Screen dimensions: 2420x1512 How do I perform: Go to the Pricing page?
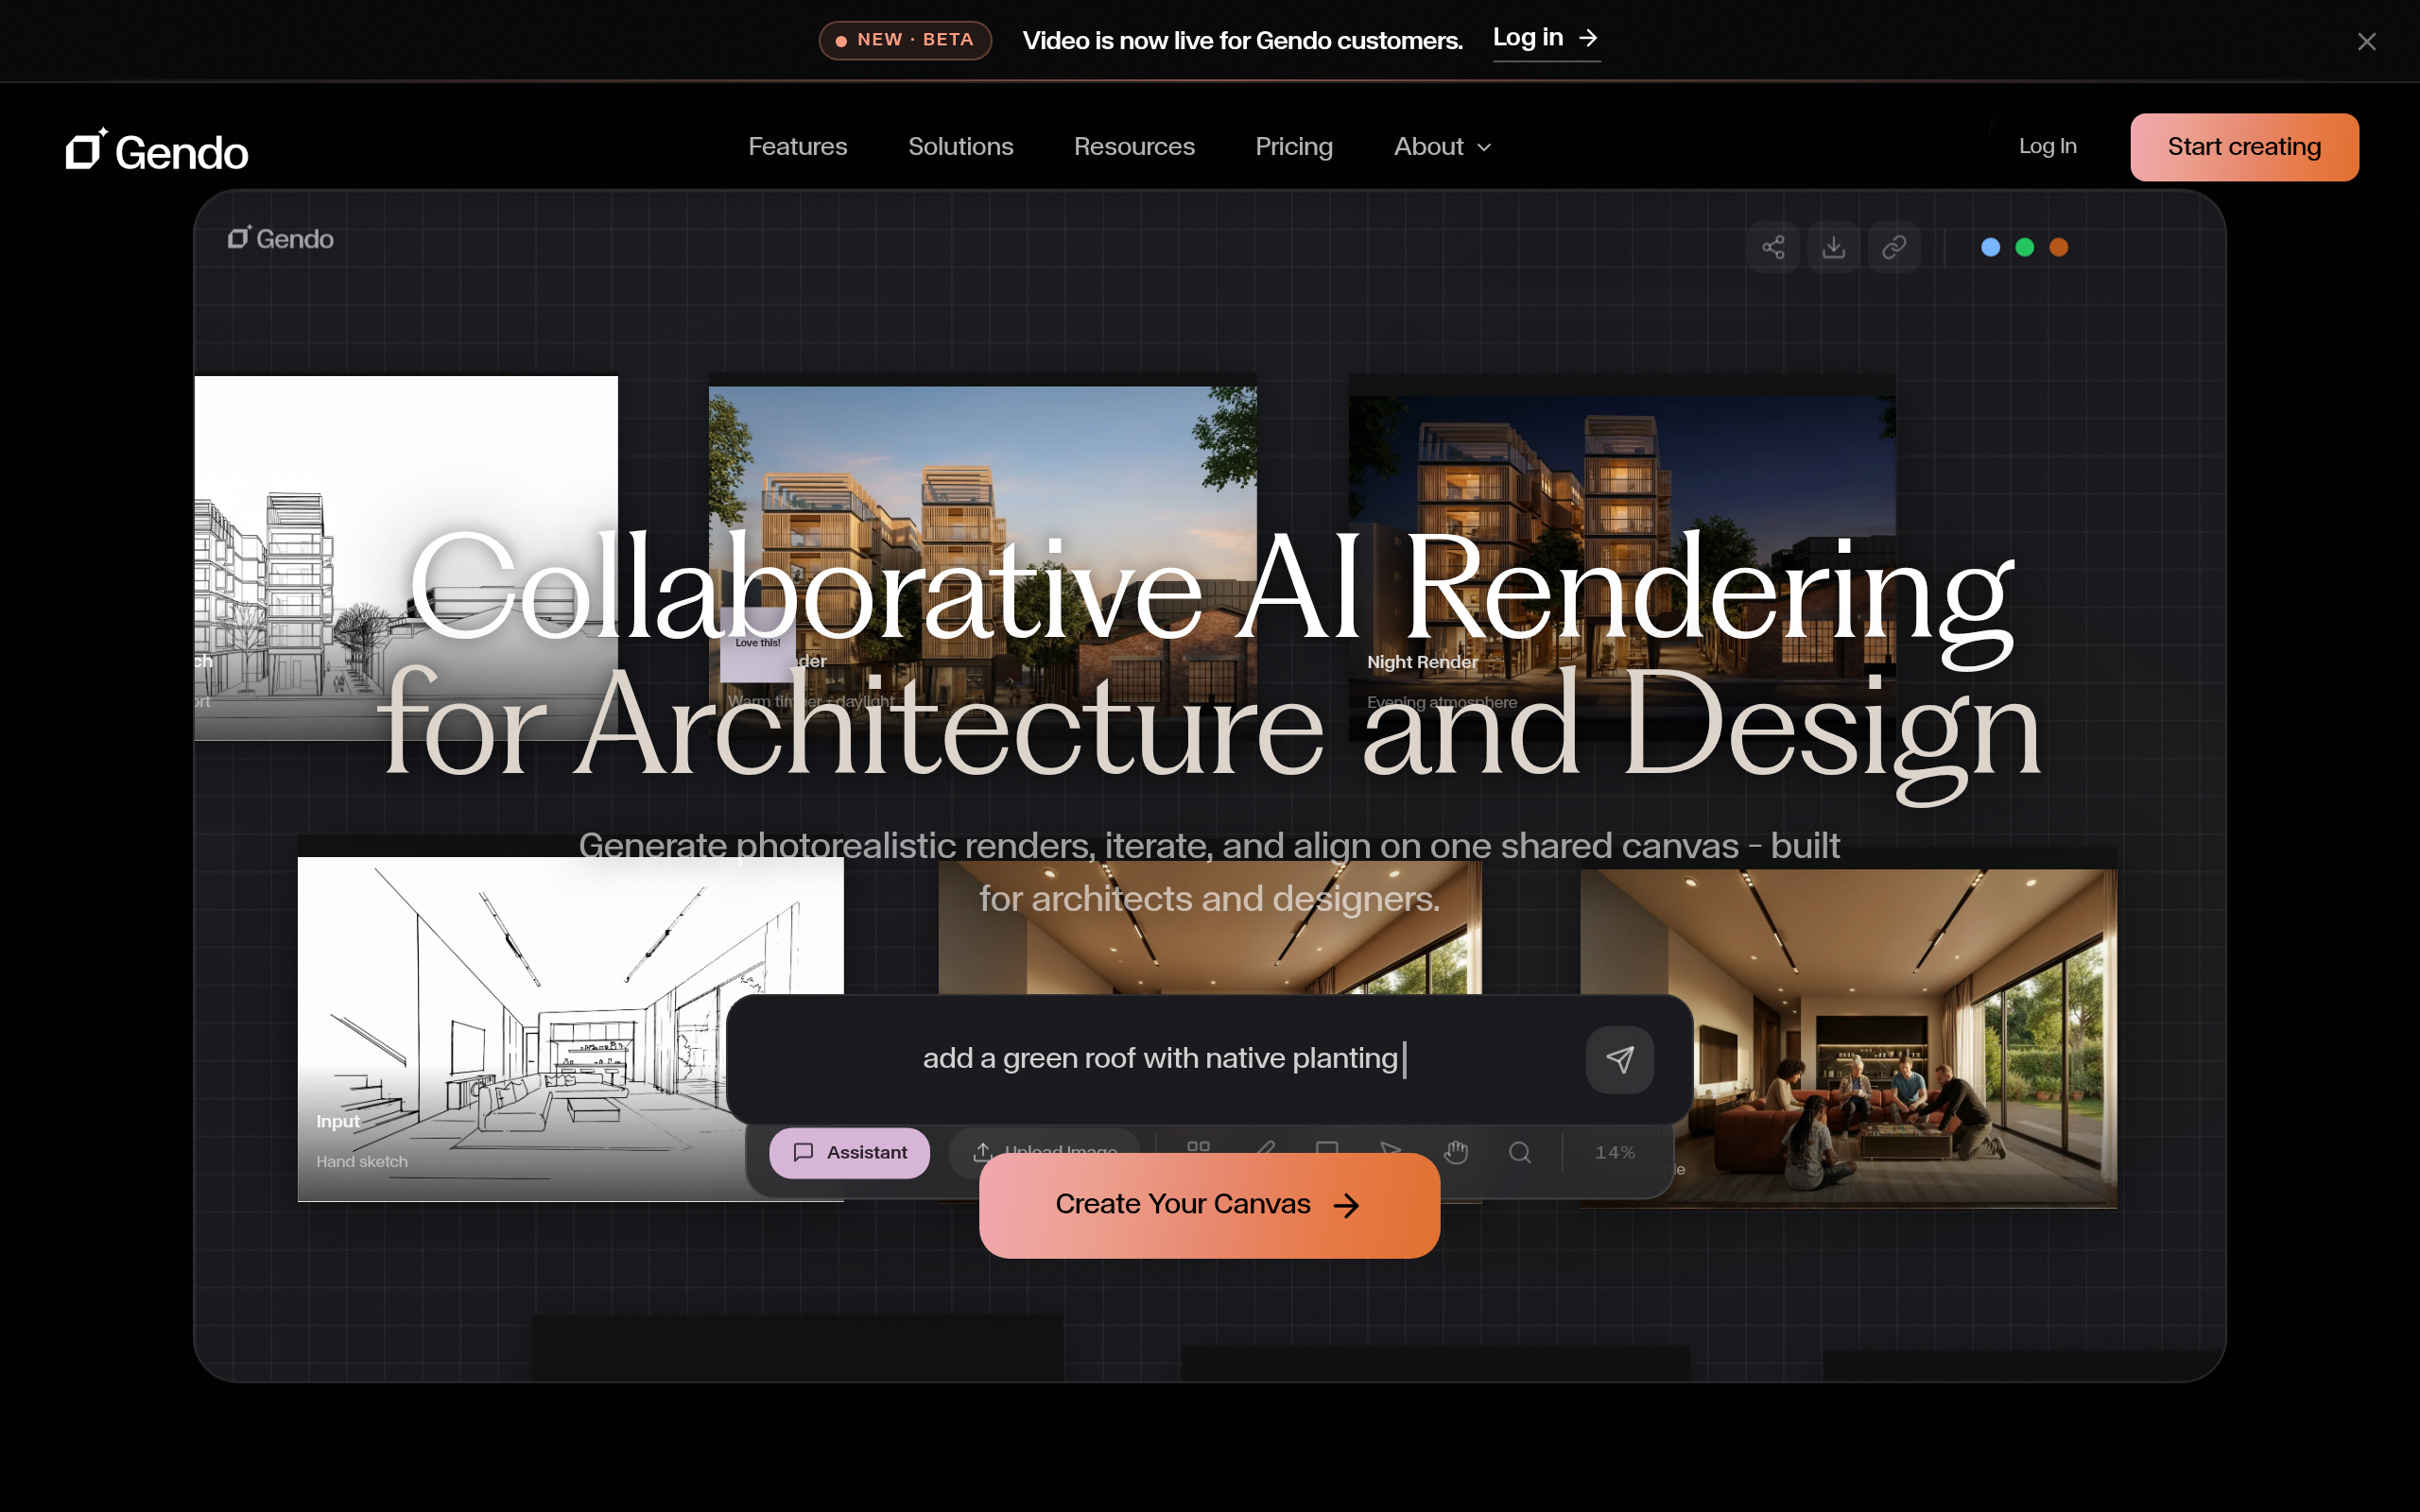1294,147
